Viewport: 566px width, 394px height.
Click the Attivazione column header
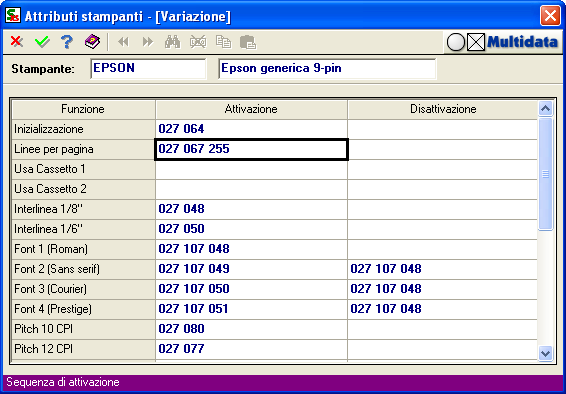pyautogui.click(x=251, y=109)
